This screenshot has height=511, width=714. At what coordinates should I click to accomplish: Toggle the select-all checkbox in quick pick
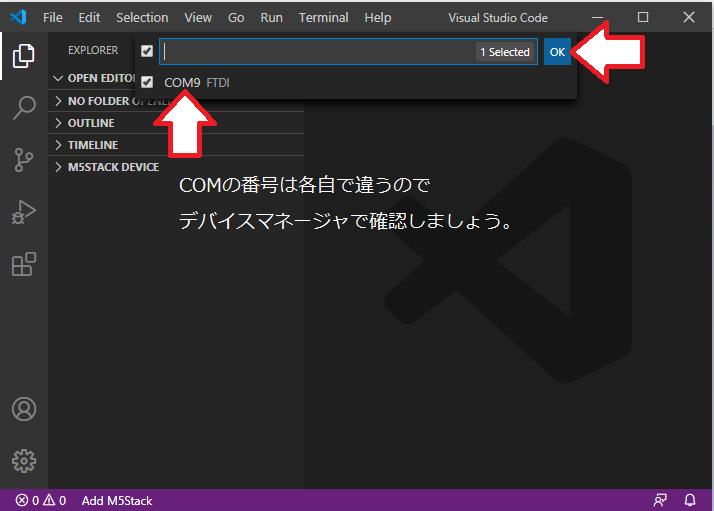pyautogui.click(x=147, y=51)
